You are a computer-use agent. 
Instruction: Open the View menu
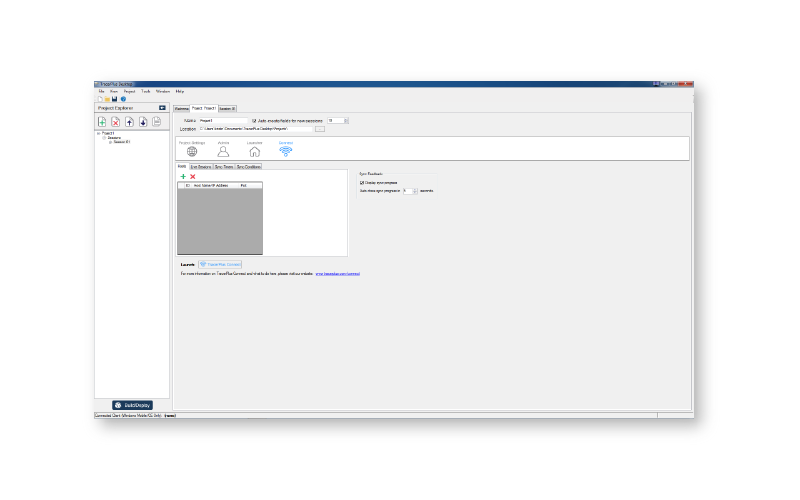tap(114, 91)
